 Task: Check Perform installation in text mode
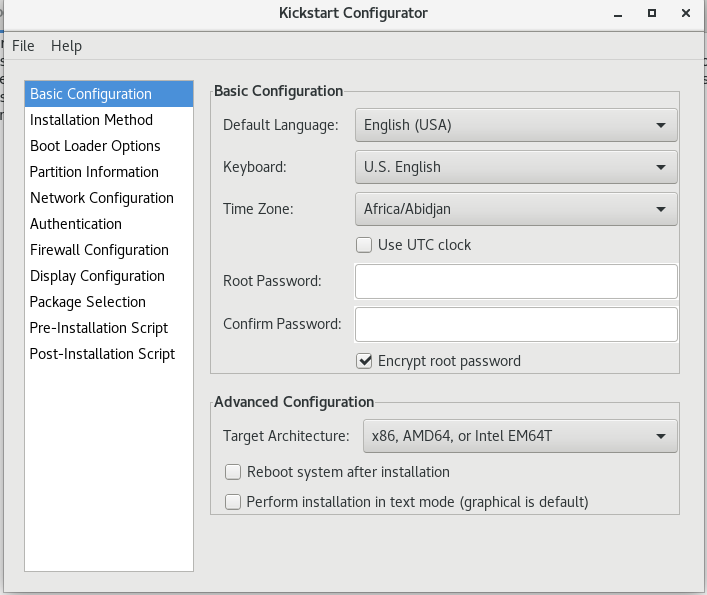pos(234,502)
